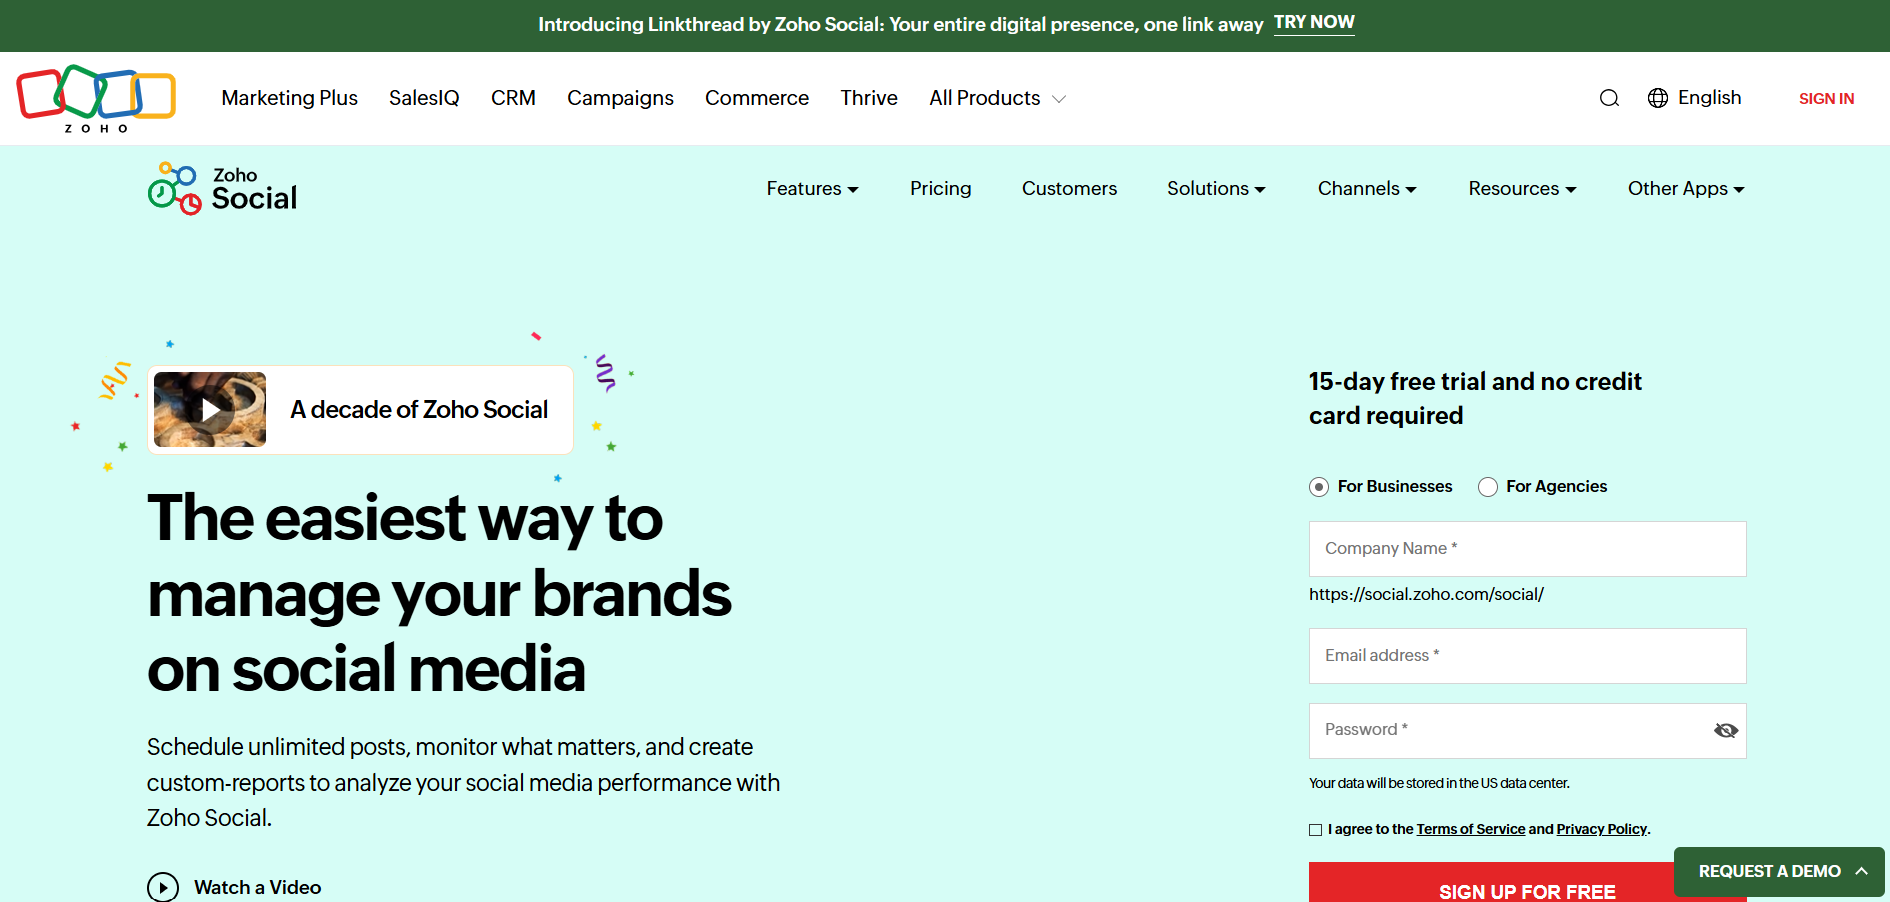
Task: Click the SIGN IN link
Action: coord(1826,98)
